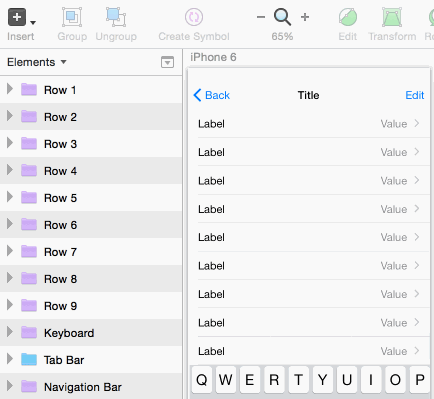Click the magnifying glass zoom icon
The image size is (434, 399).
282,17
